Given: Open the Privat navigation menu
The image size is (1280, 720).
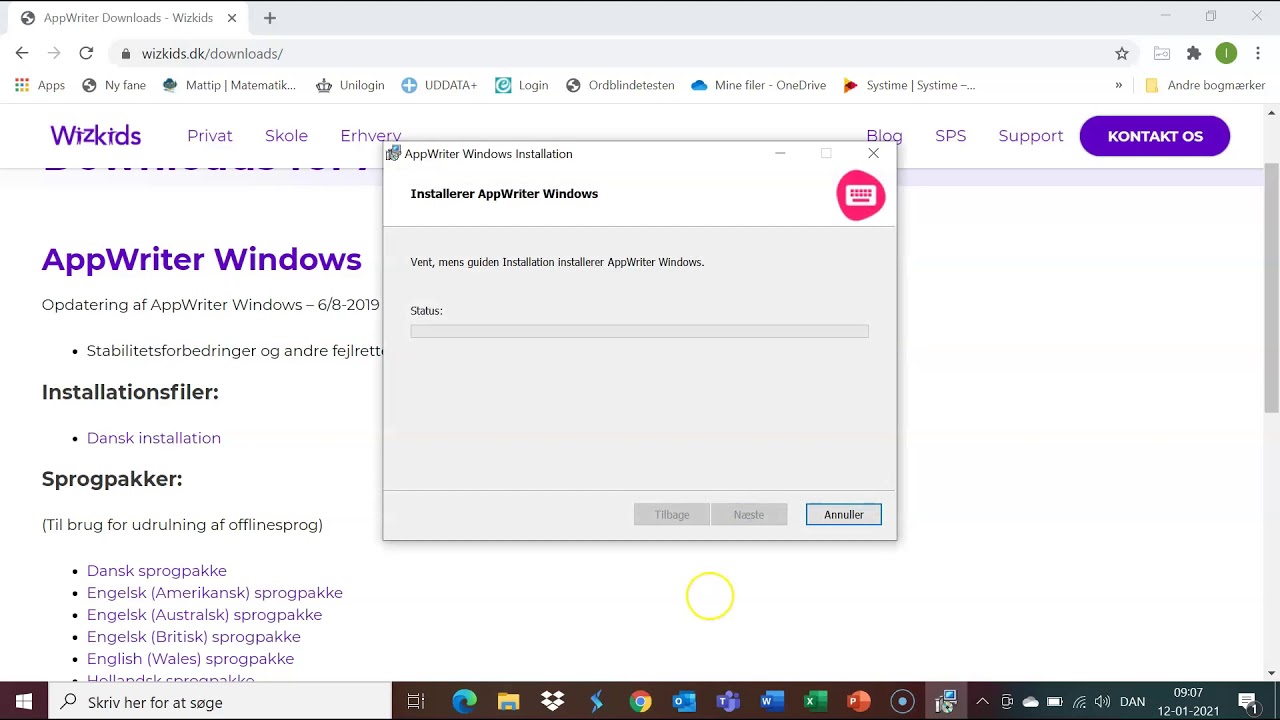Looking at the screenshot, I should coord(210,136).
